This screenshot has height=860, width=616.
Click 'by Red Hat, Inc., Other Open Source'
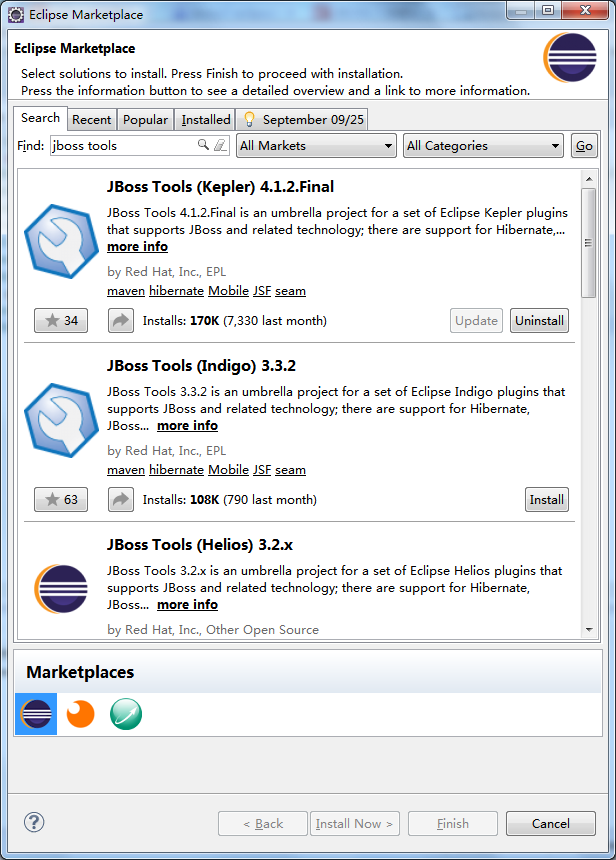[x=213, y=629]
